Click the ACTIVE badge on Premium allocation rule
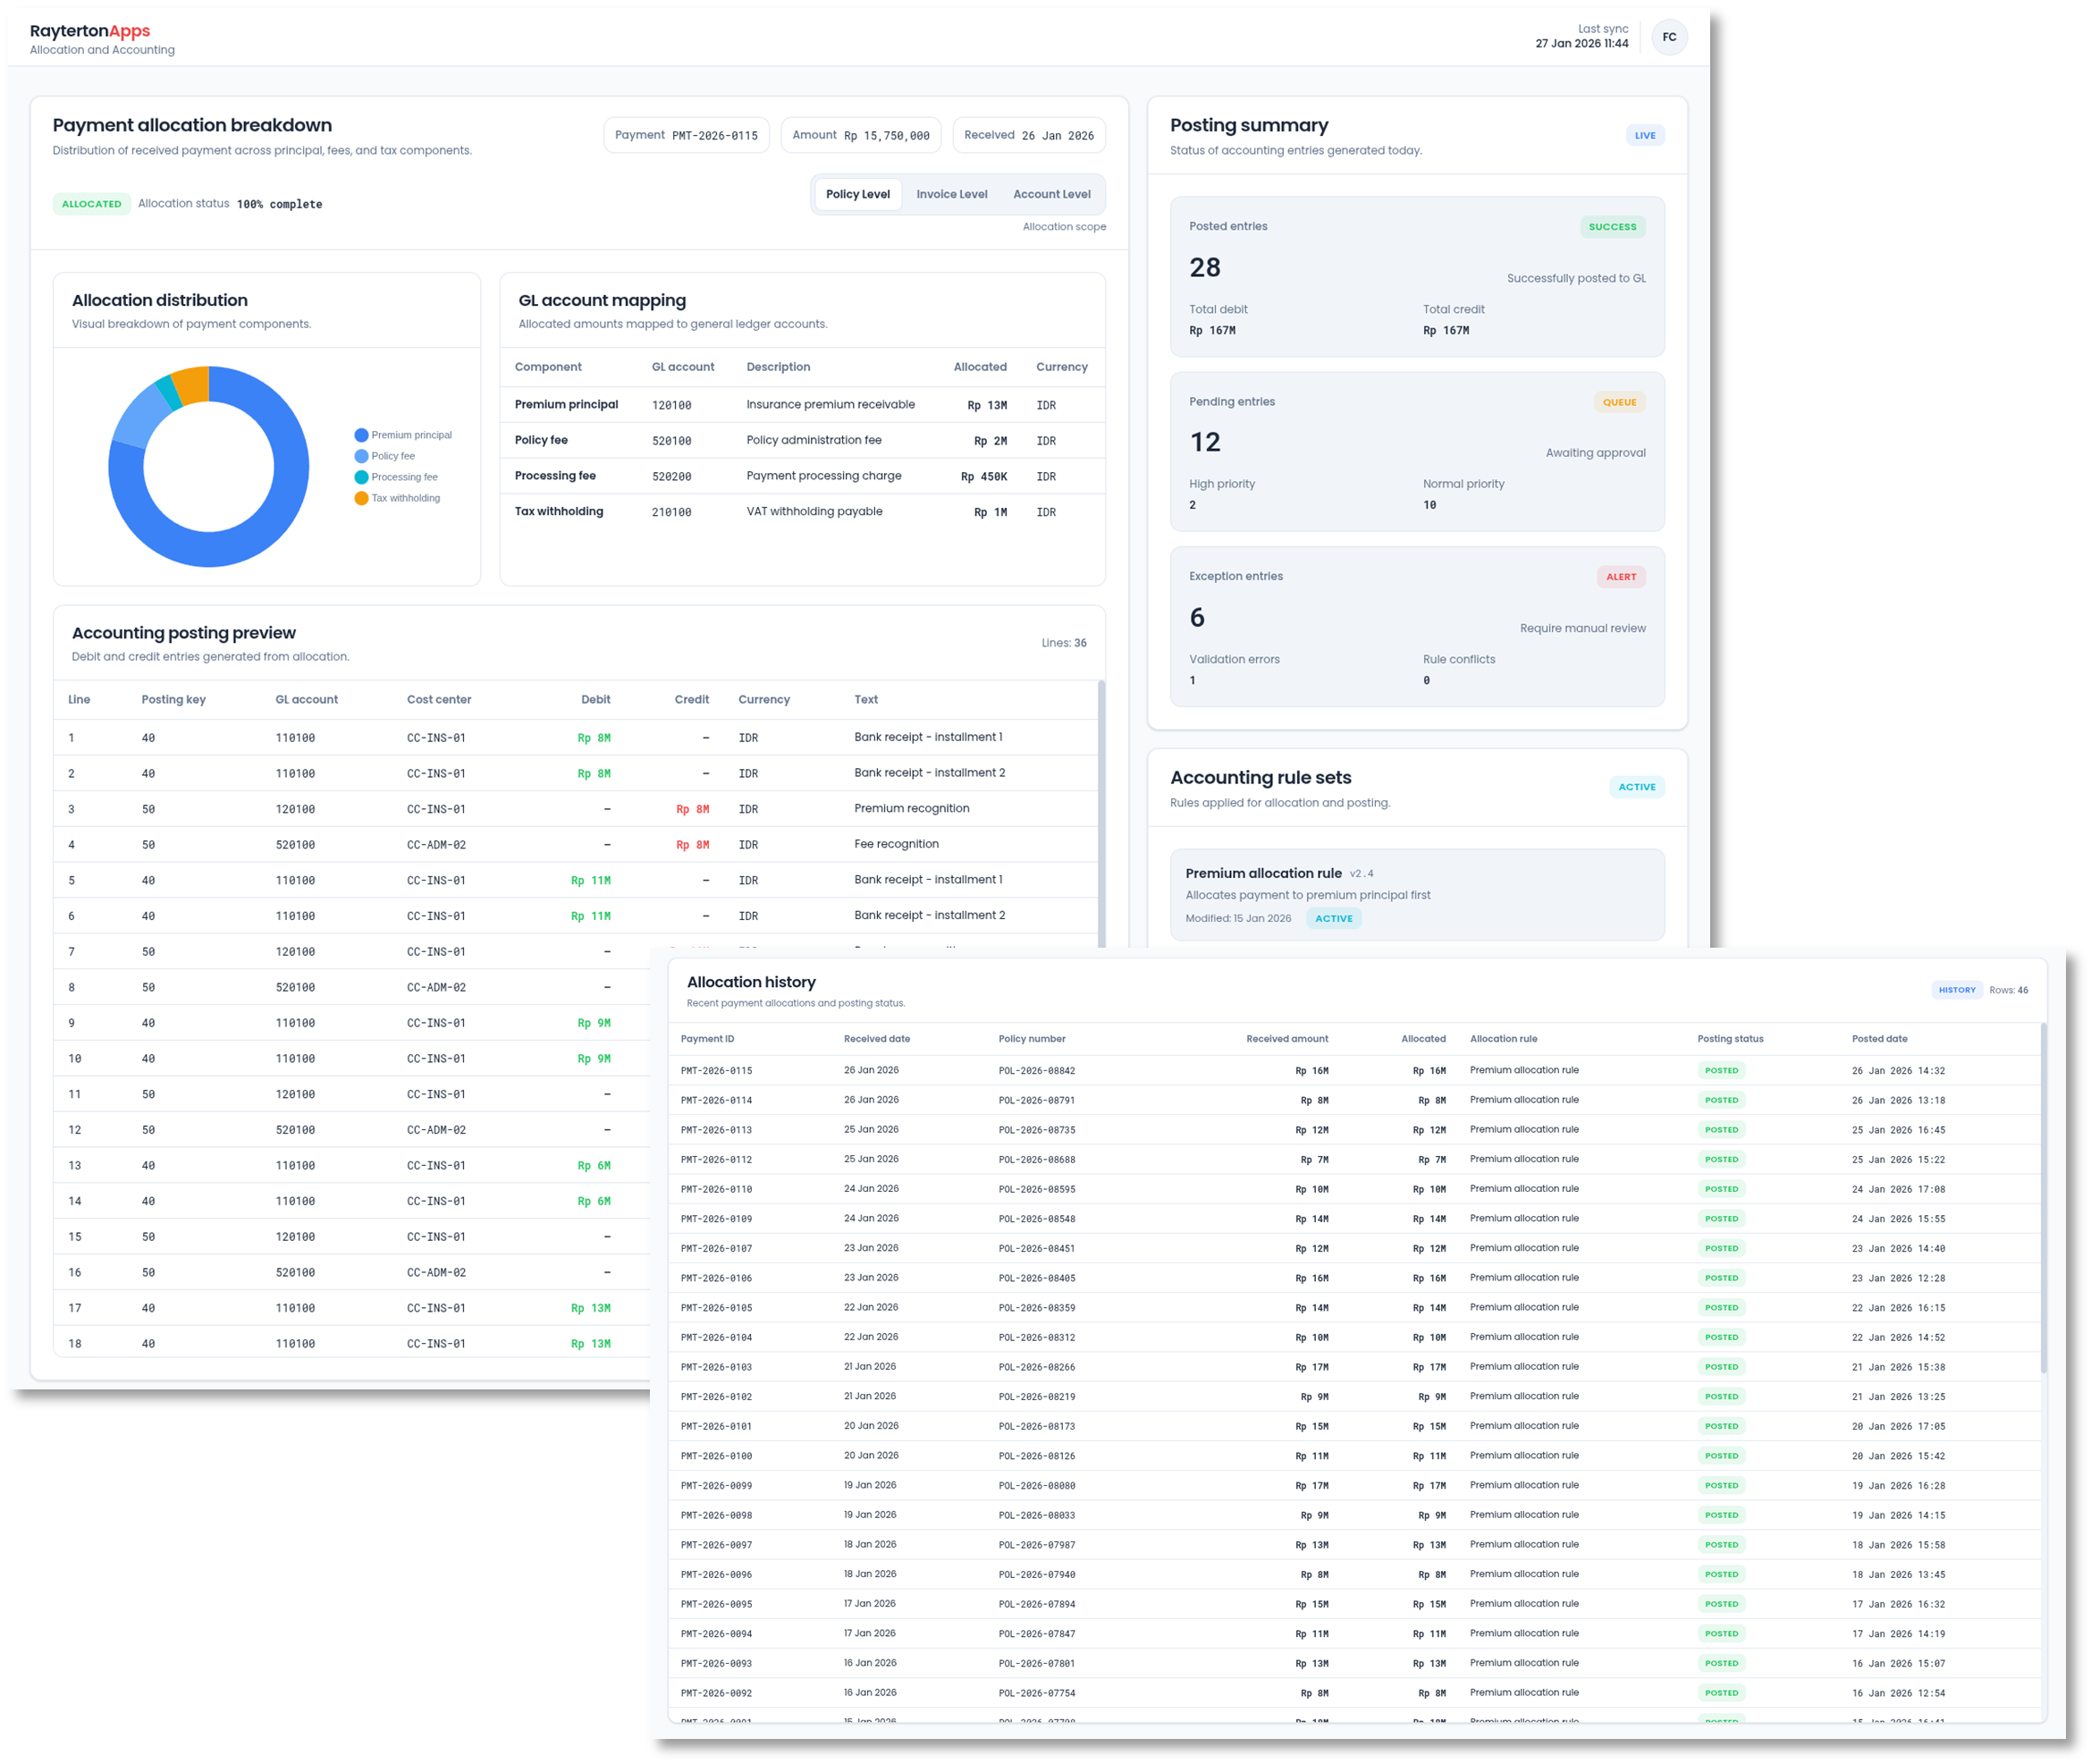Image resolution: width=2091 pixels, height=1764 pixels. pyautogui.click(x=1334, y=918)
